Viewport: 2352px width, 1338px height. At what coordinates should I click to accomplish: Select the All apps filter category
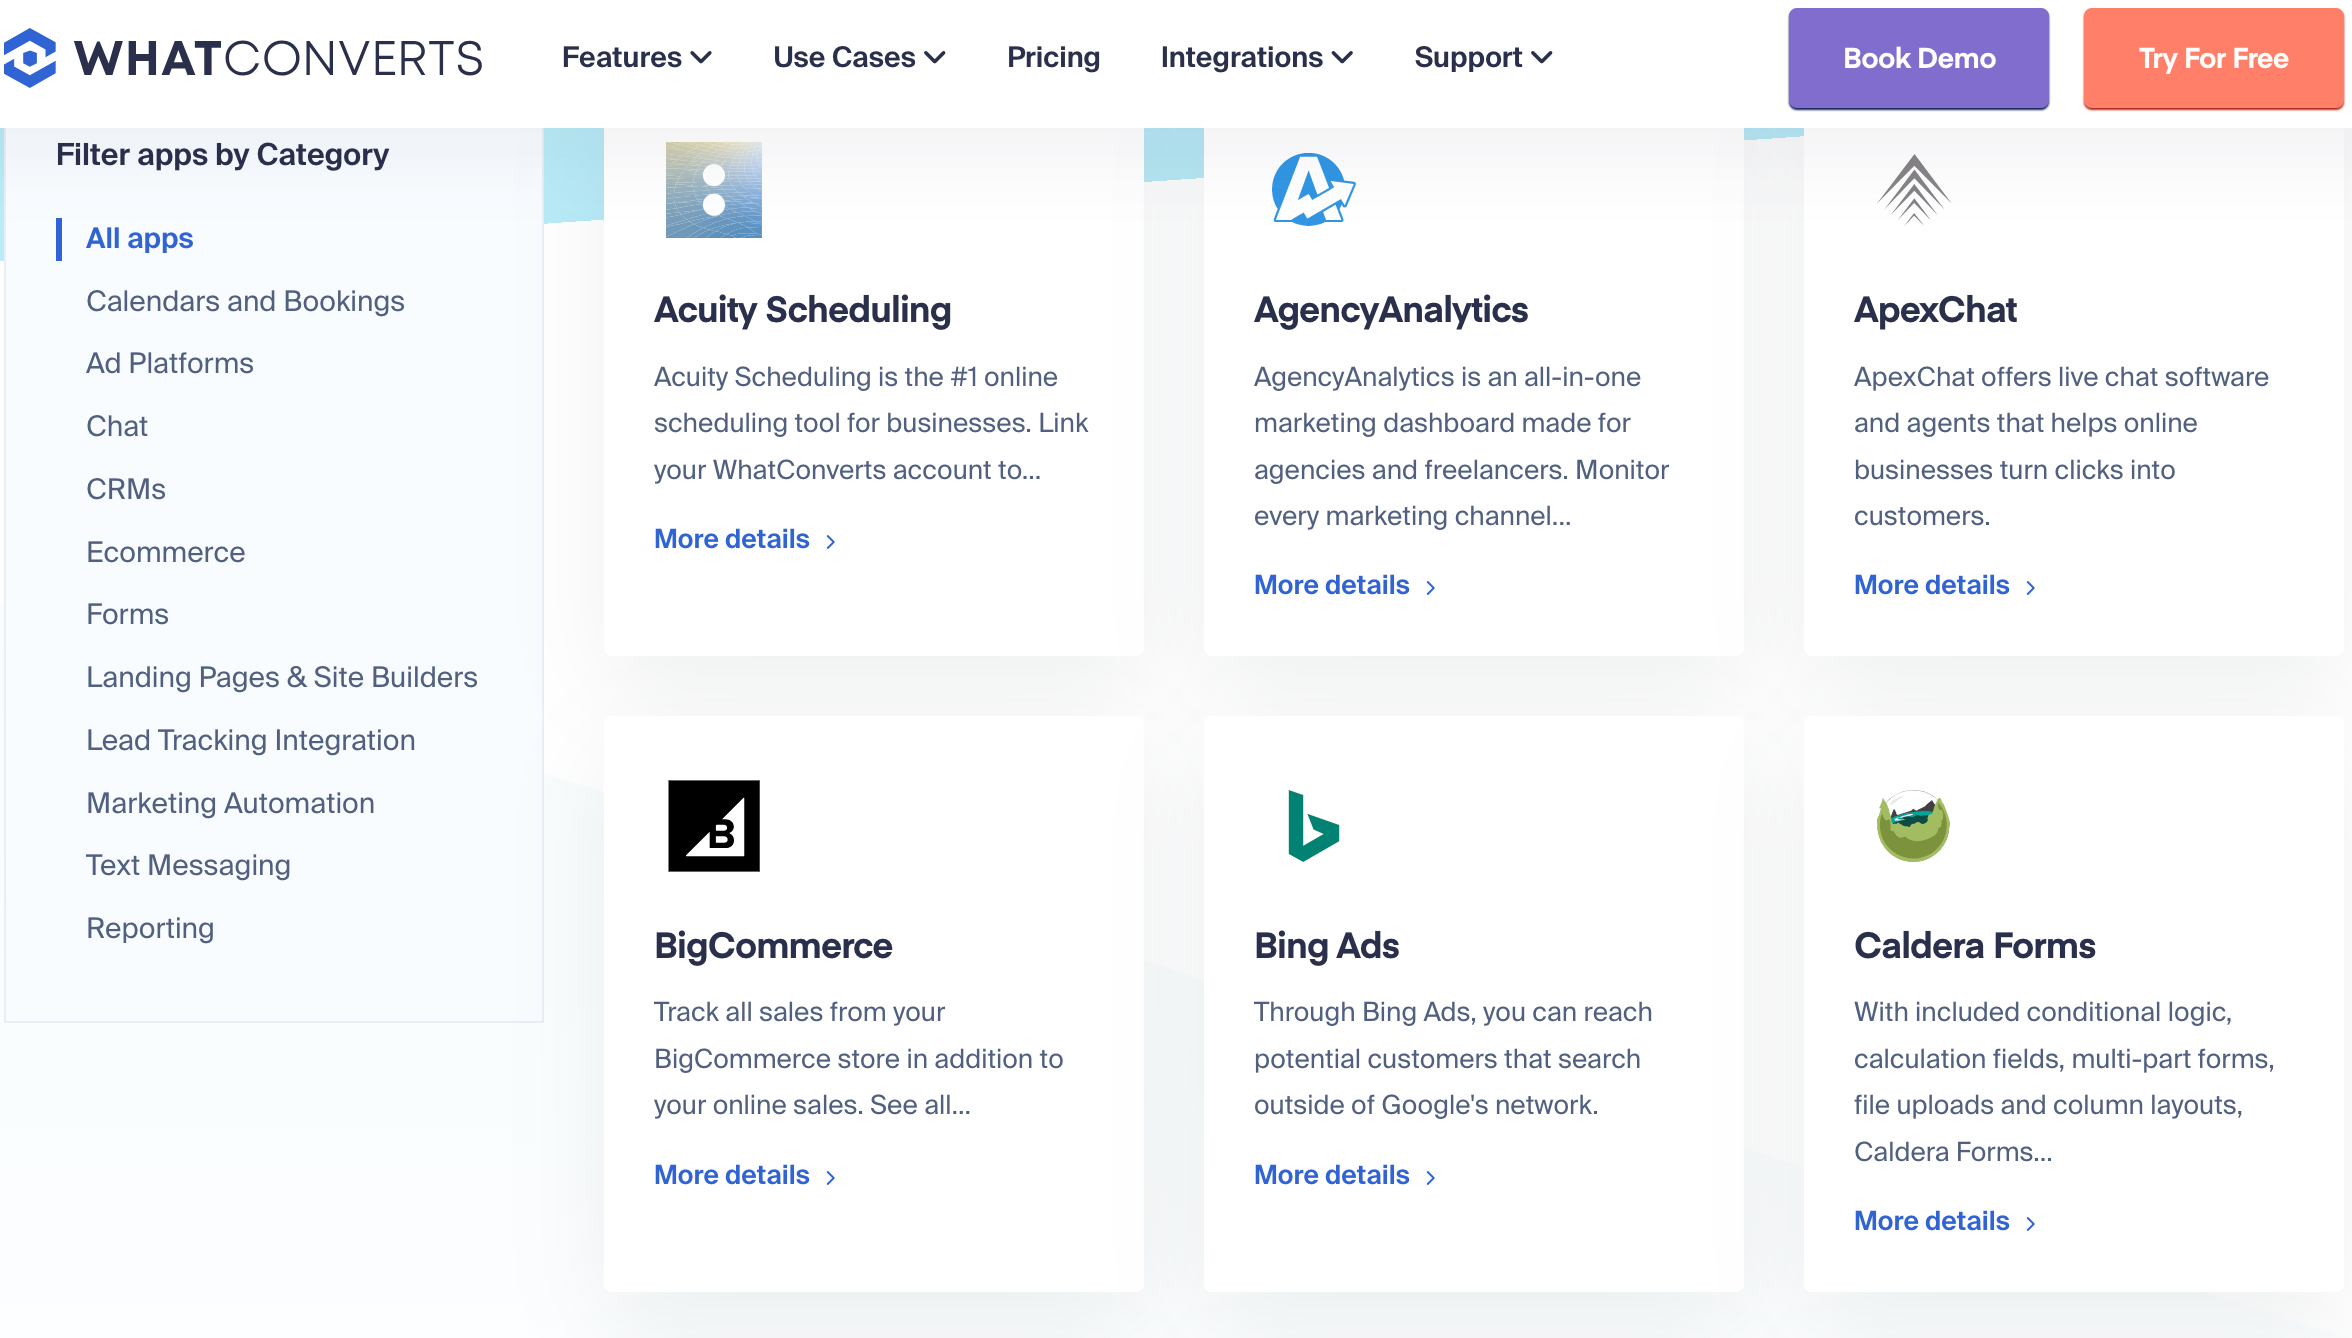coord(139,238)
